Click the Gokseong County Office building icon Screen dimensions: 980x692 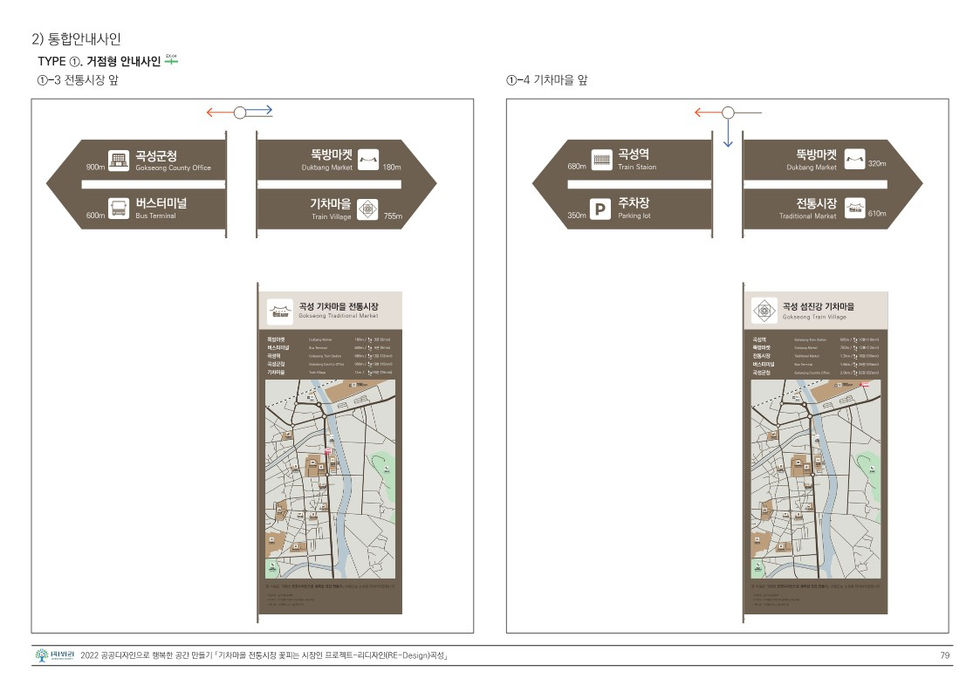click(x=118, y=161)
